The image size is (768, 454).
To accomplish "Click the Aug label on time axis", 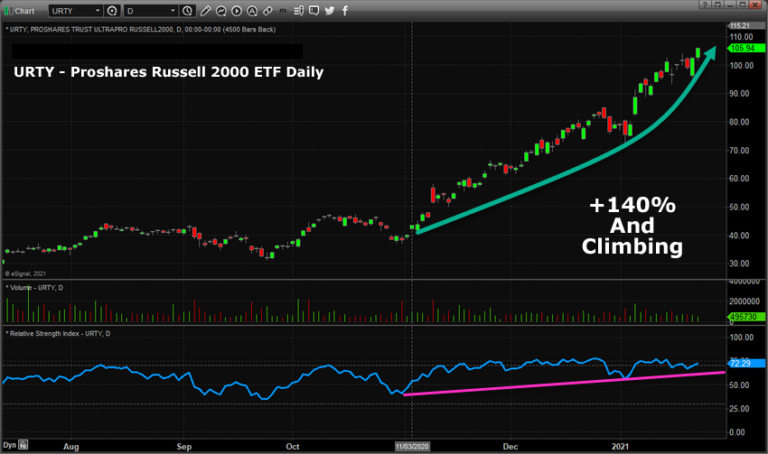I will coord(71,446).
